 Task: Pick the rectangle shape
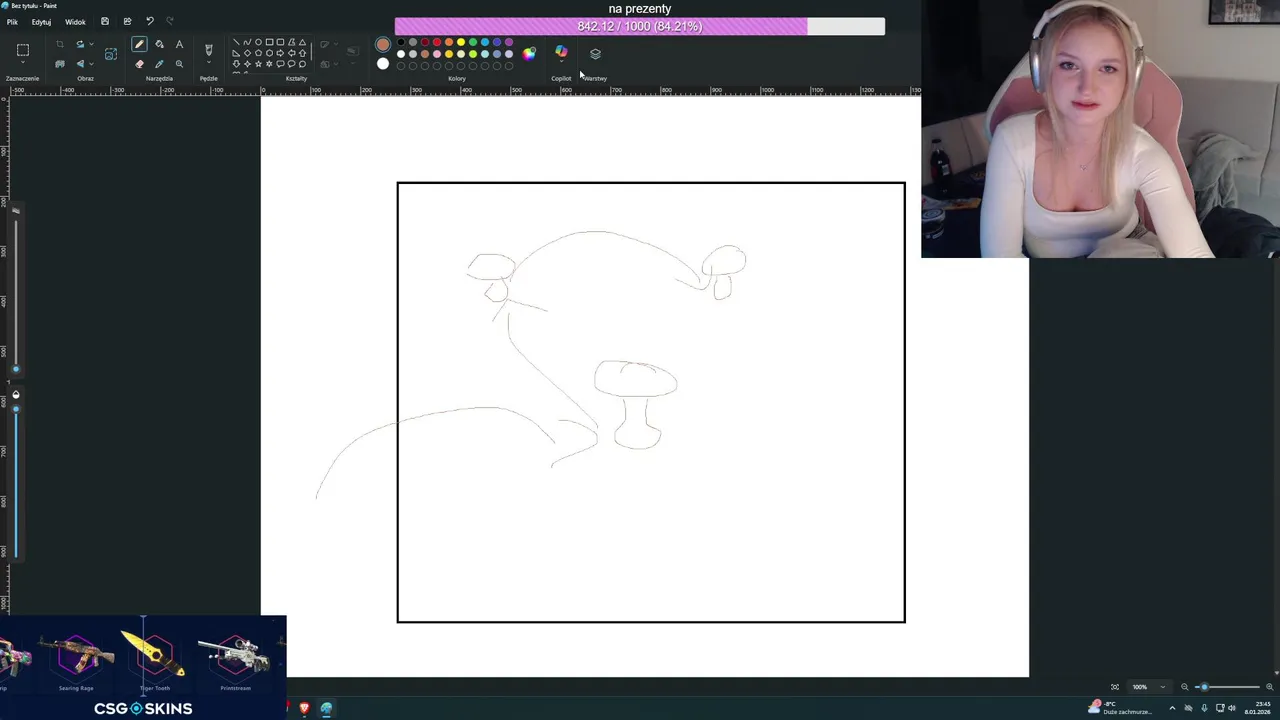(x=269, y=42)
